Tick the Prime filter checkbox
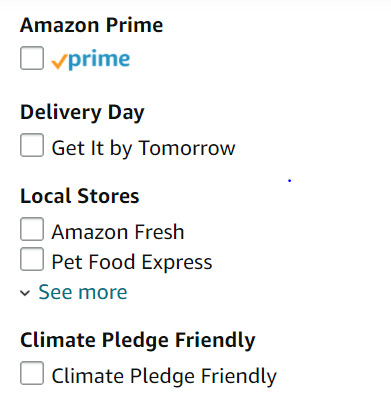The width and height of the screenshot is (391, 411). pos(32,58)
